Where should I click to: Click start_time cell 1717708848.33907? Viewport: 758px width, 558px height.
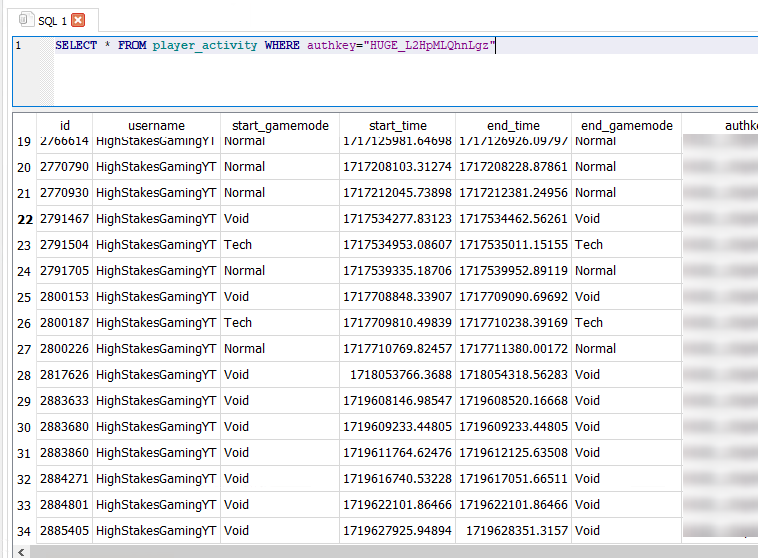tap(397, 297)
